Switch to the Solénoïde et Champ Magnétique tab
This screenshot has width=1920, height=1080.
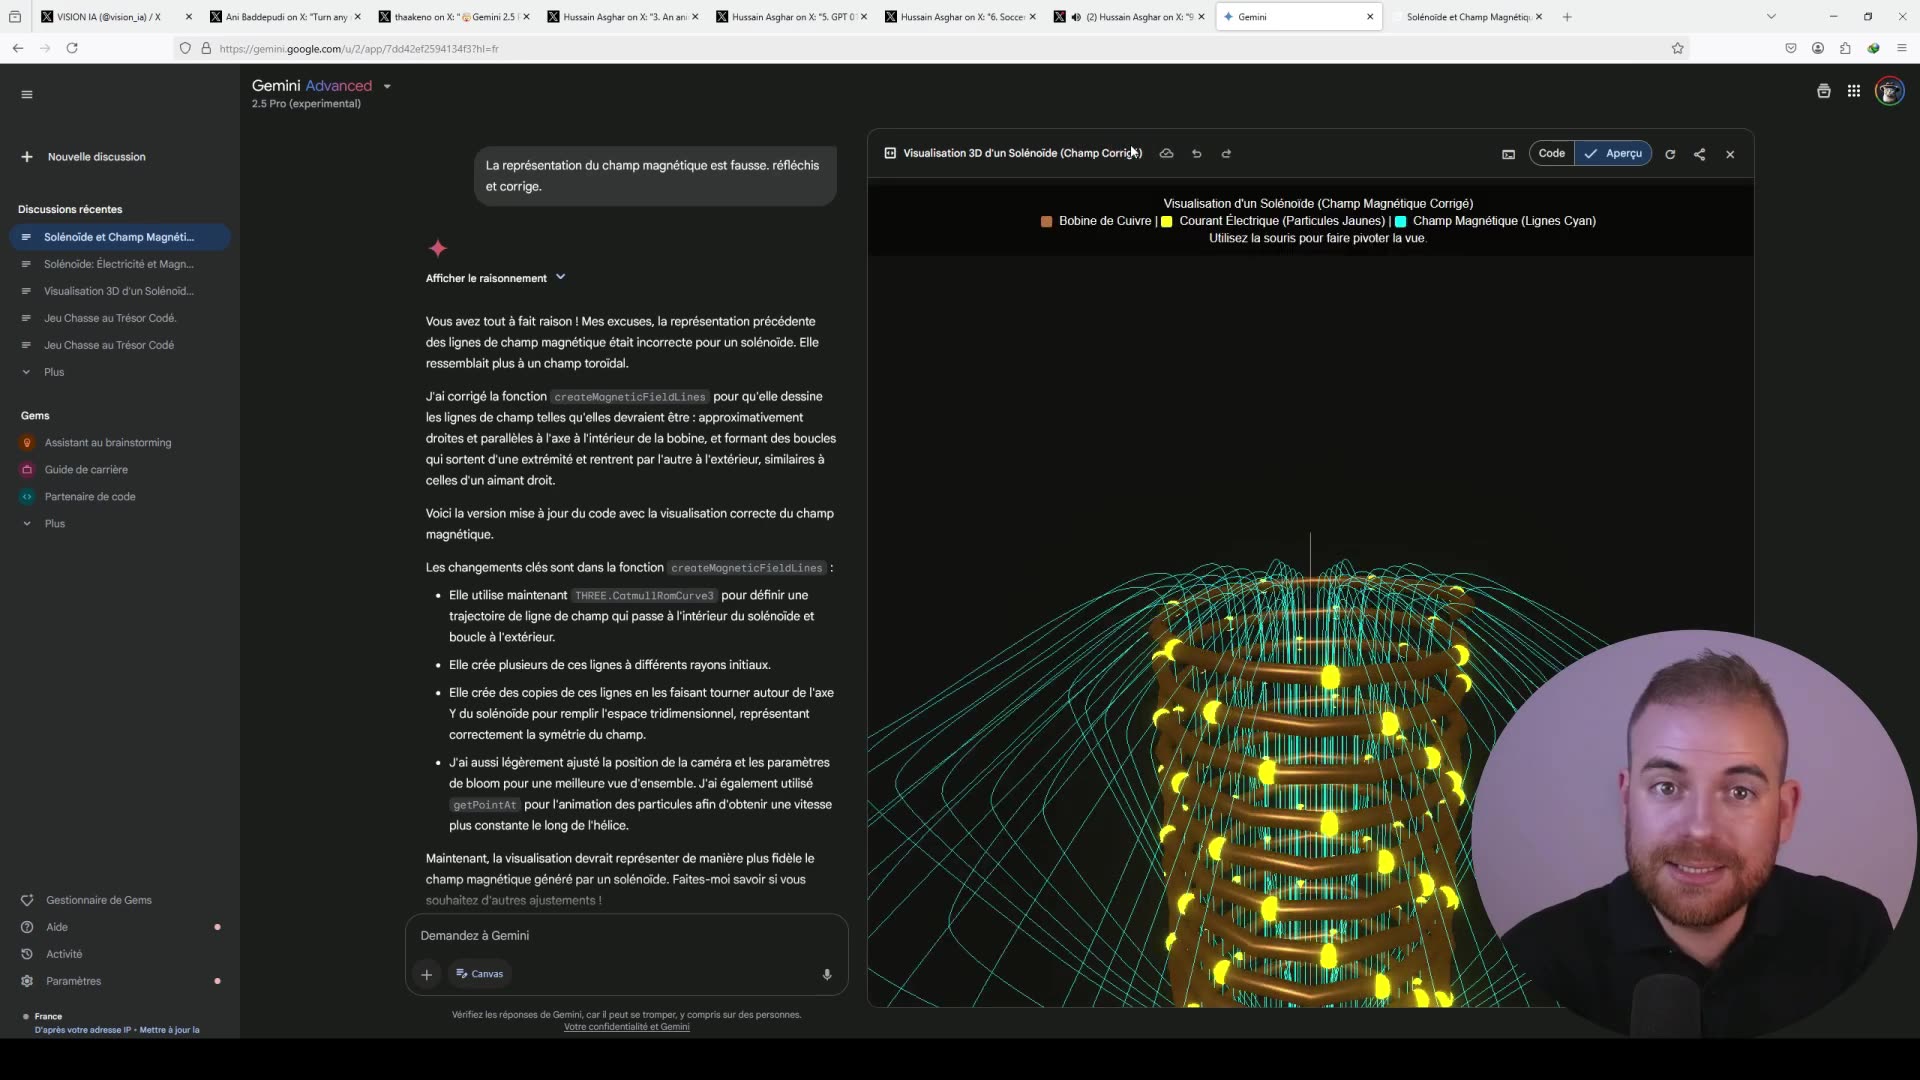[x=1467, y=17]
